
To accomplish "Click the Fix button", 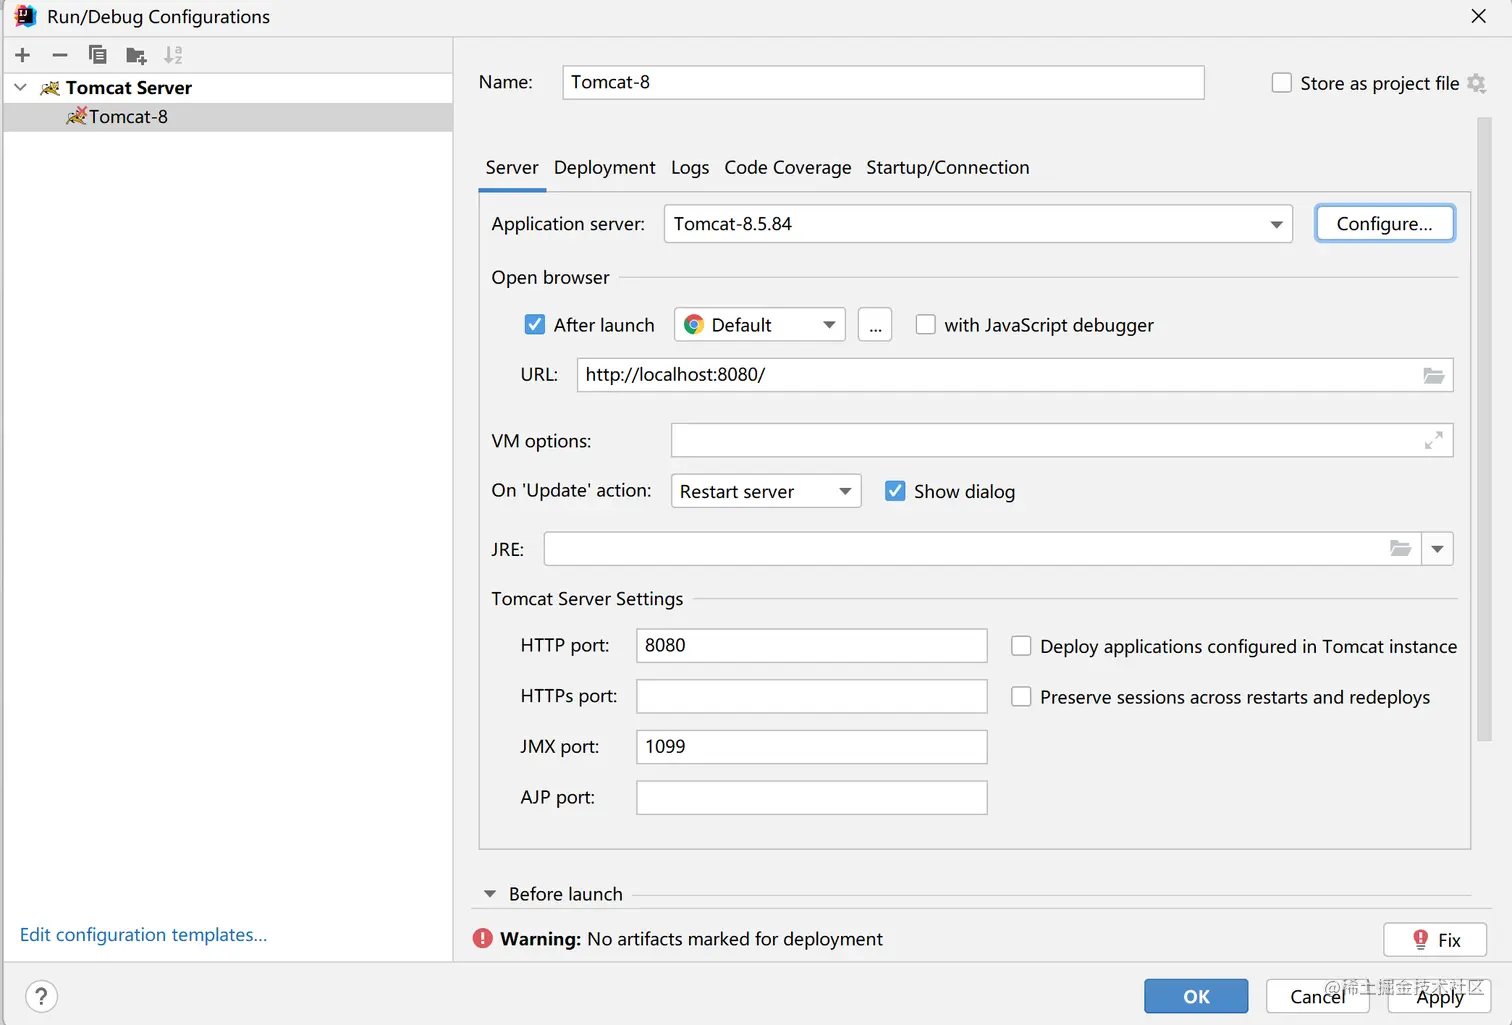I will point(1435,940).
